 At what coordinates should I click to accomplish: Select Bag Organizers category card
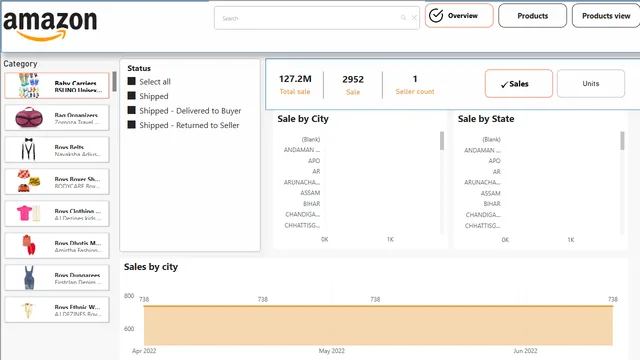click(x=57, y=118)
